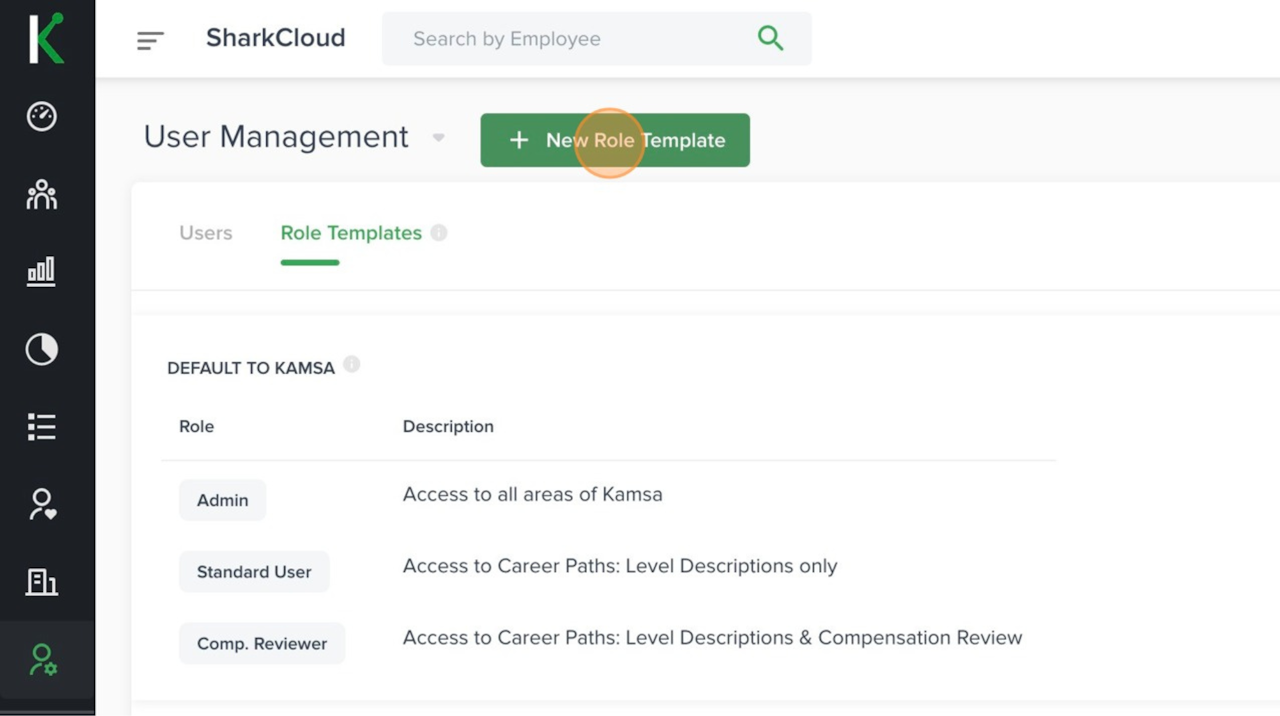
Task: Open the employees group icon in sidebar
Action: click(x=42, y=194)
